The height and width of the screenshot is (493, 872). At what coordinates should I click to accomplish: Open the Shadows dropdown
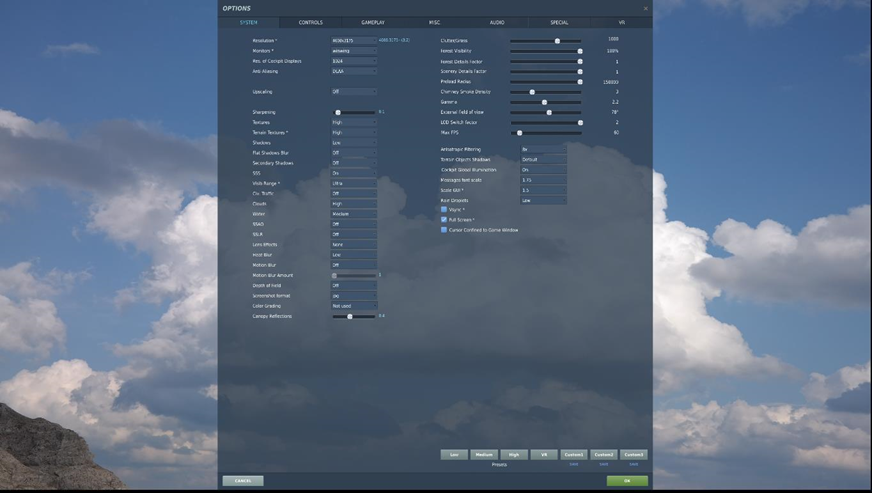354,143
